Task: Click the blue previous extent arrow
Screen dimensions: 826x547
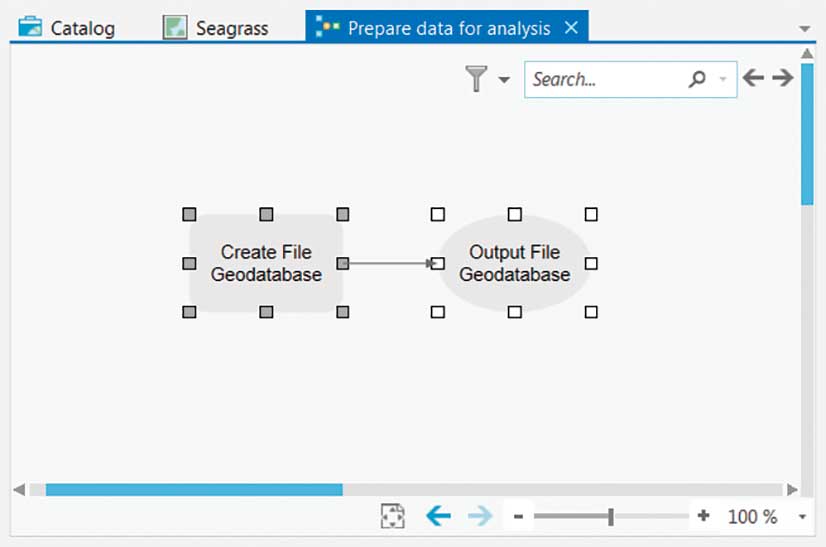Action: tap(438, 516)
